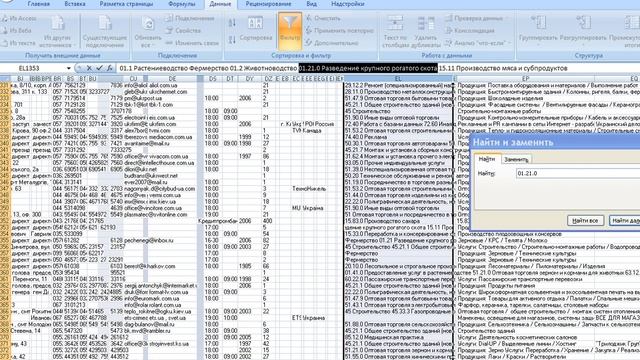Click the Найти search field containing 01.21.0
The image size is (640, 360).
click(x=577, y=173)
